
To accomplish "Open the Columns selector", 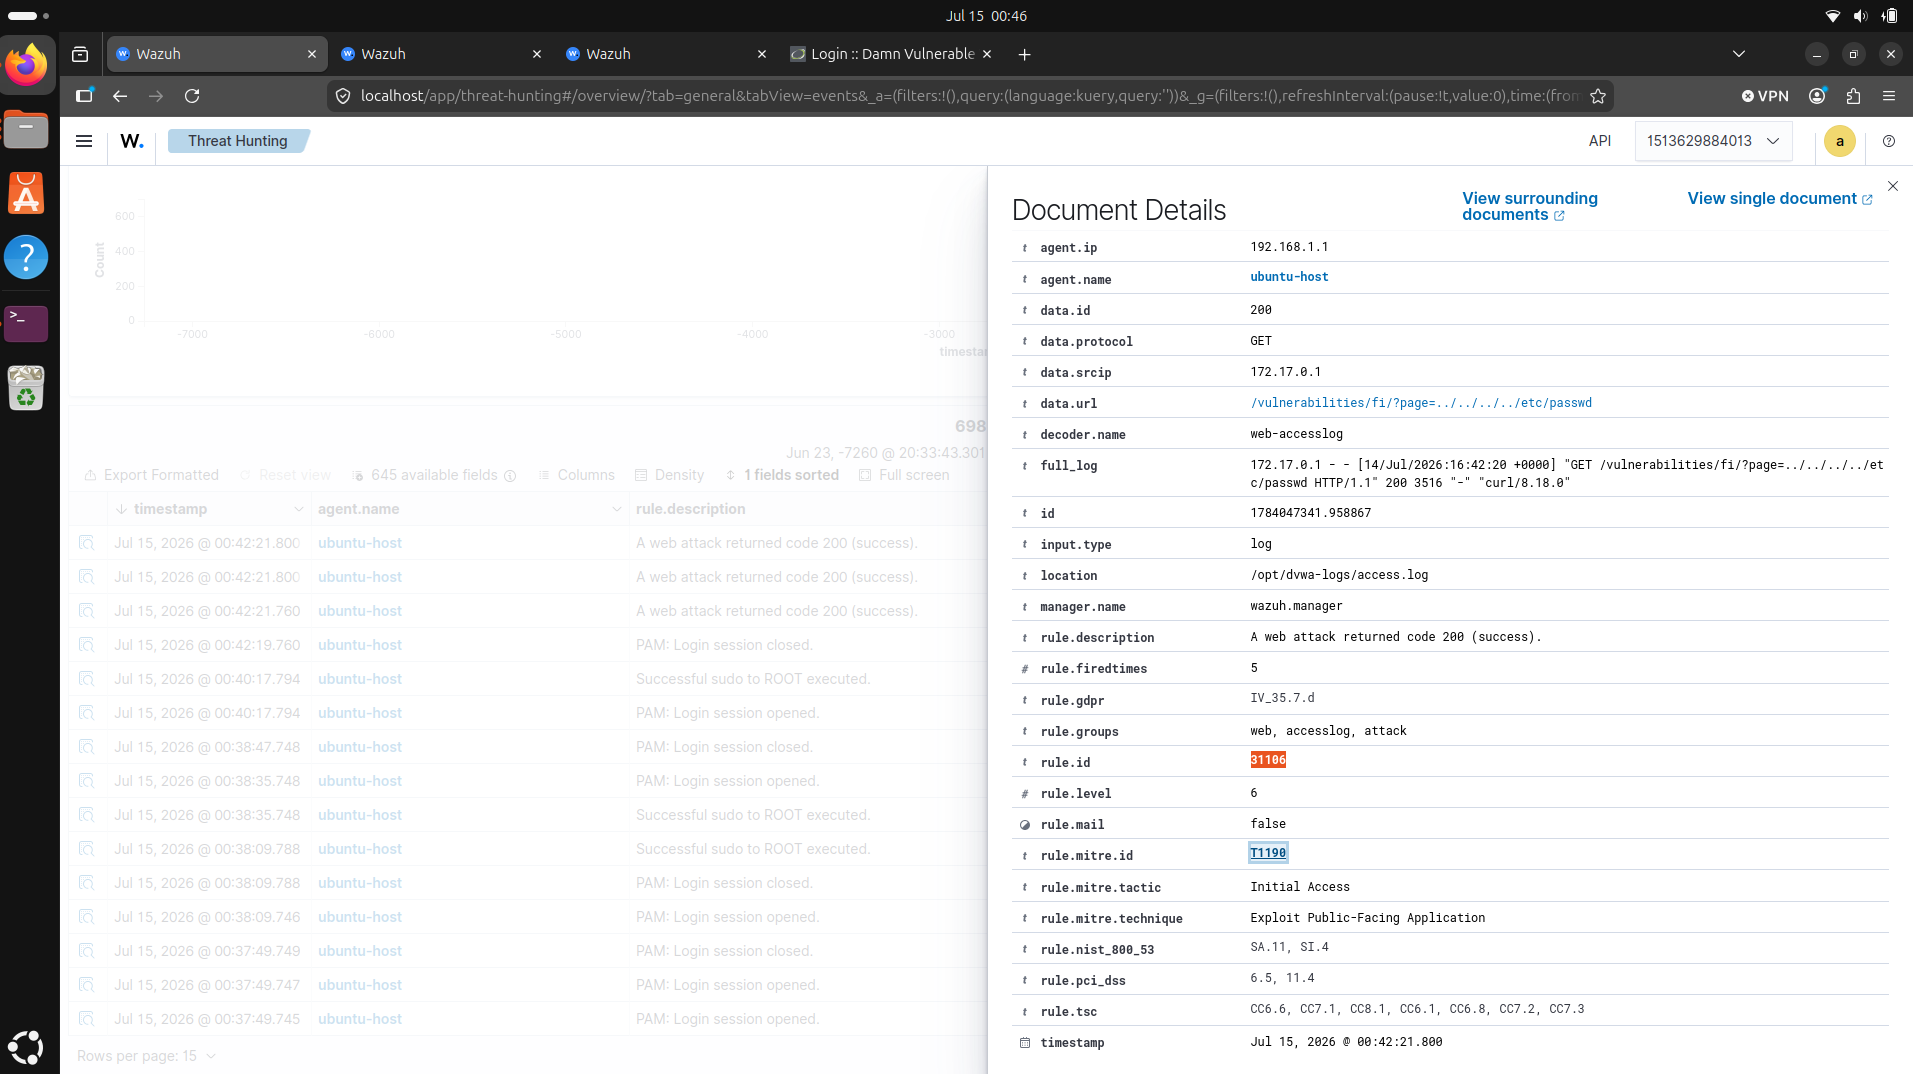I will (x=576, y=475).
